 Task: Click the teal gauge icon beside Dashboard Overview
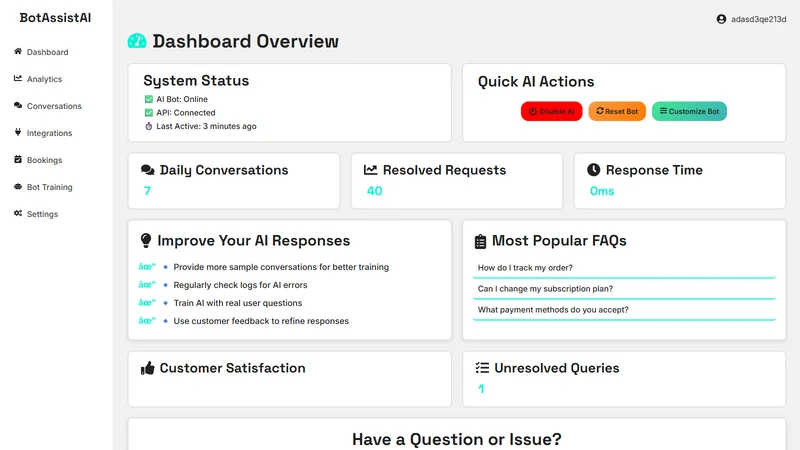coord(137,41)
